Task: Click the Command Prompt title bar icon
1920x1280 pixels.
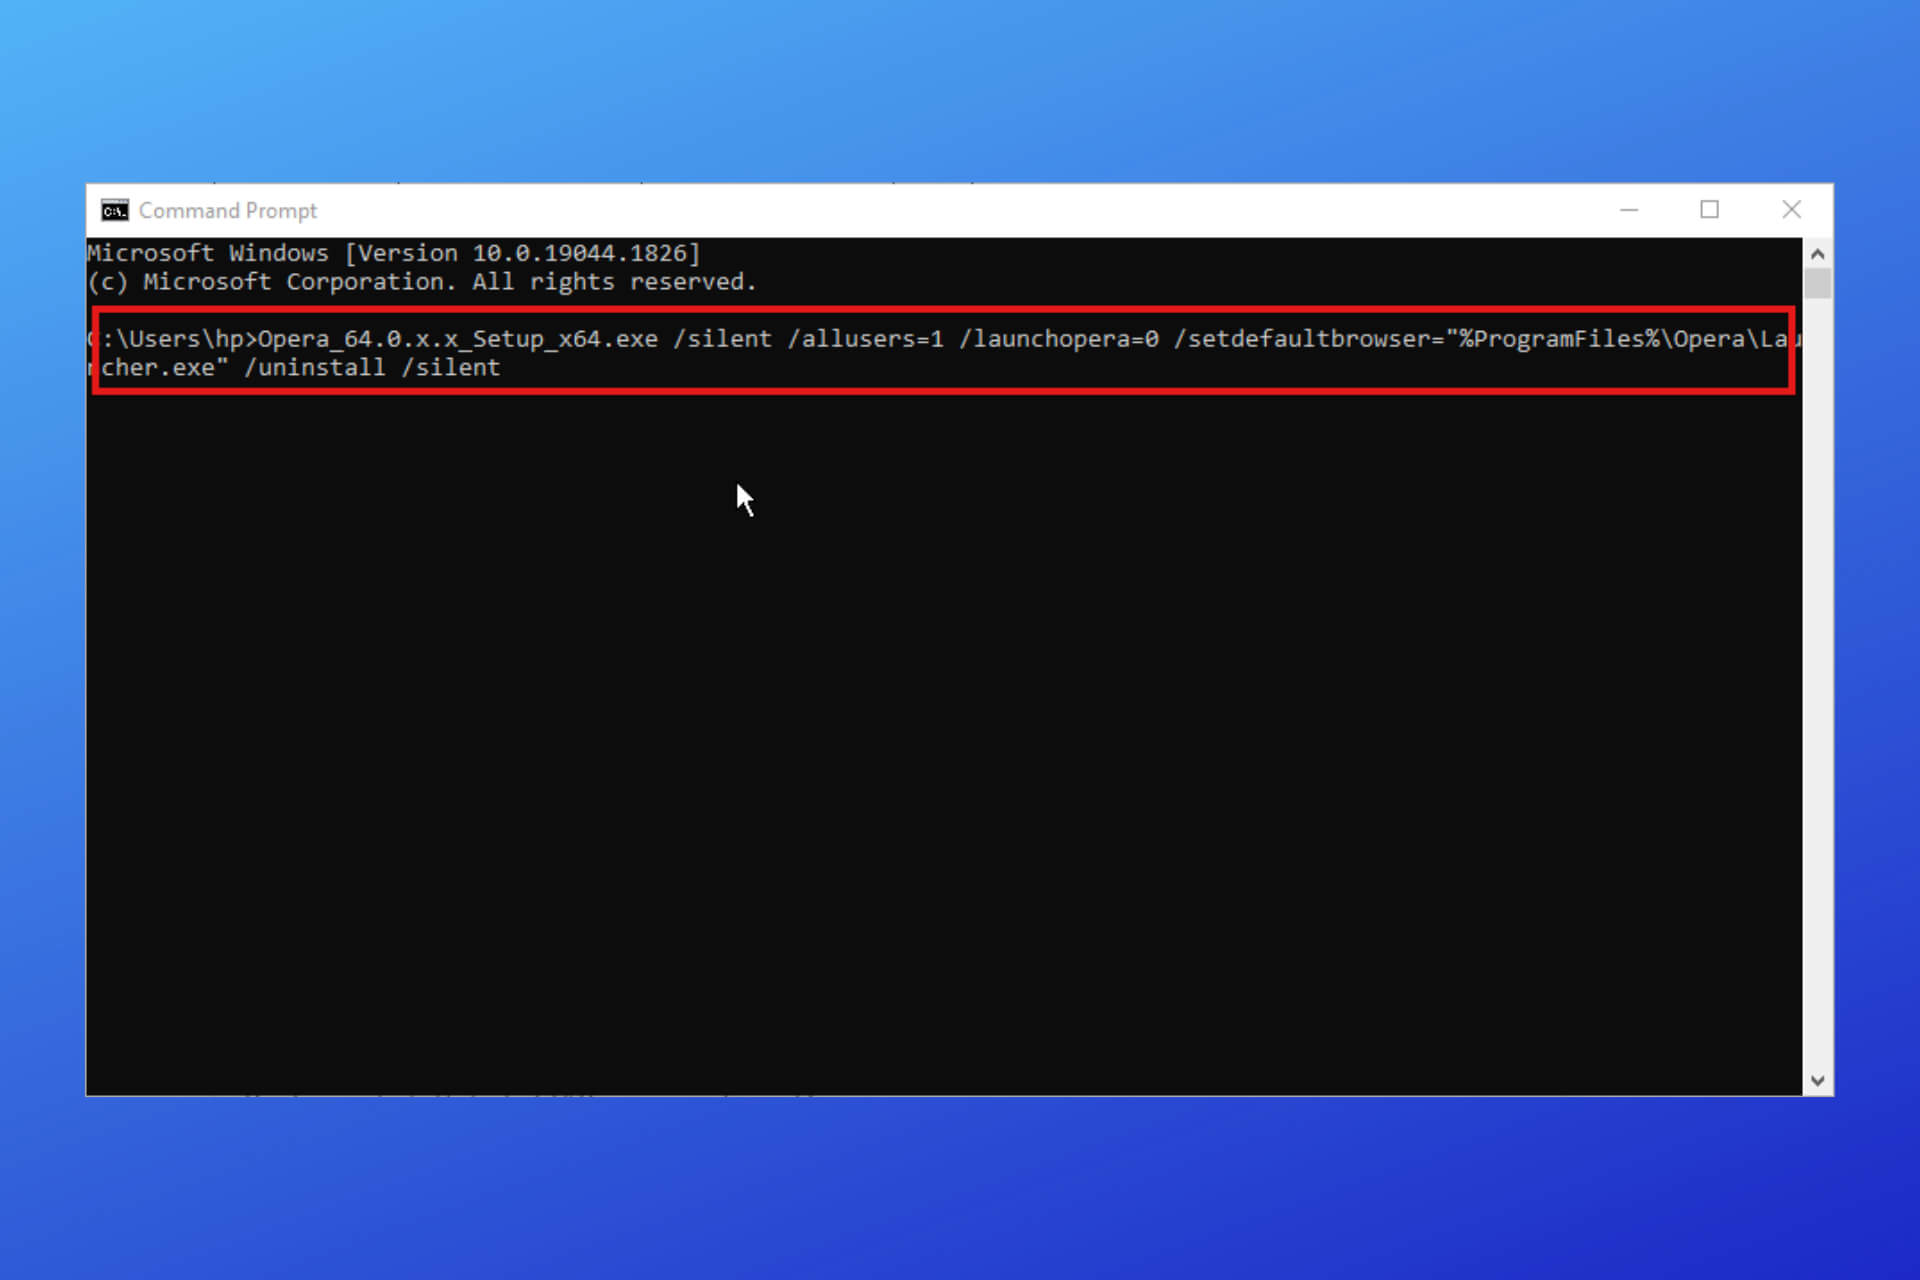Action: (114, 210)
